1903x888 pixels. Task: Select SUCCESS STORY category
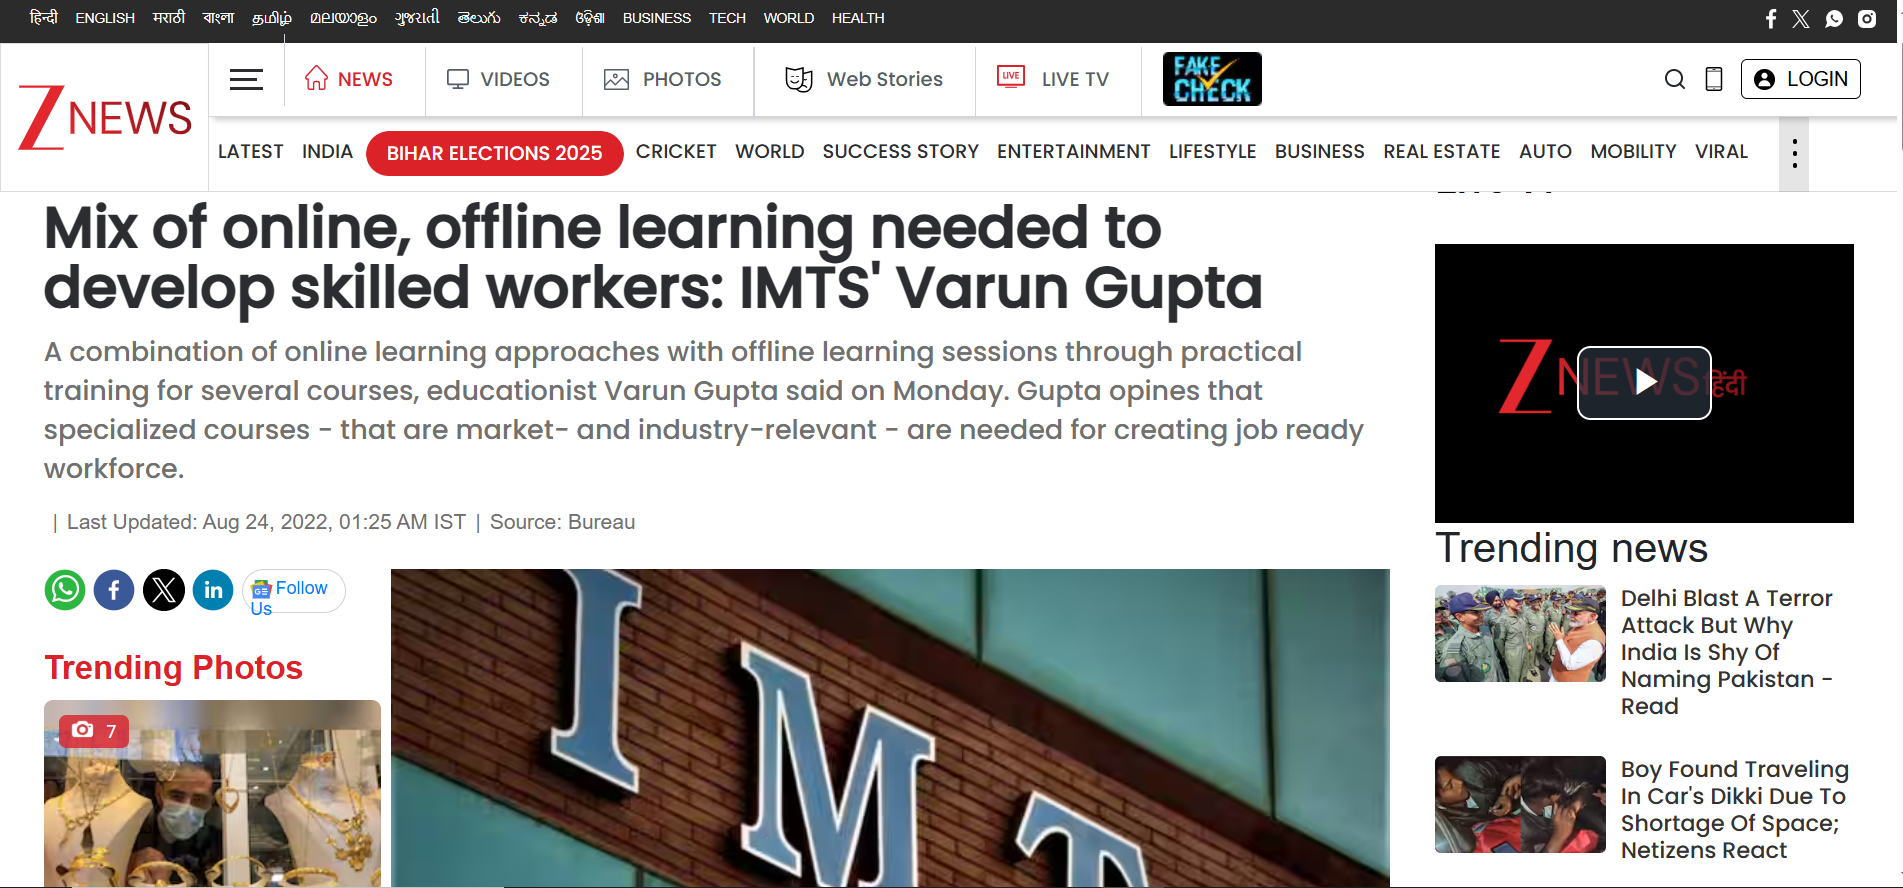900,151
